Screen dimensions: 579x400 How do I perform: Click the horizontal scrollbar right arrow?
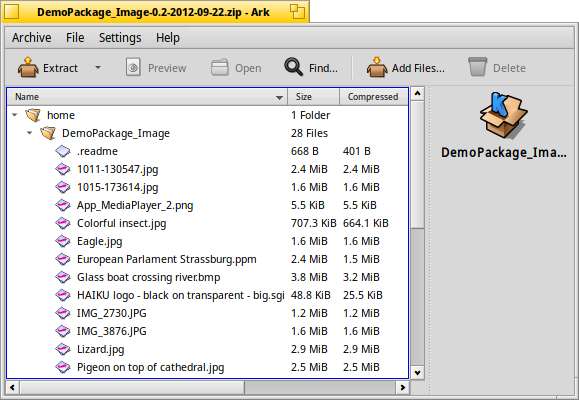pyautogui.click(x=402, y=387)
